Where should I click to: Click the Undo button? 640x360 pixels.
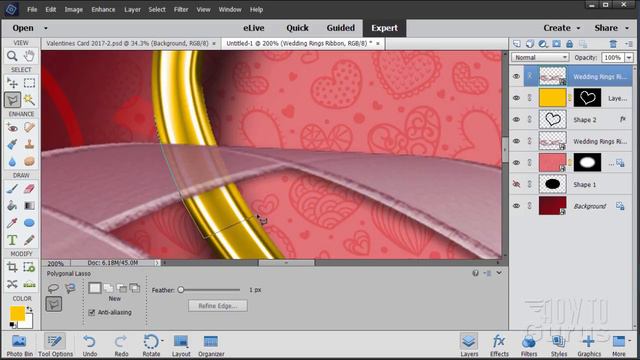tap(89, 345)
